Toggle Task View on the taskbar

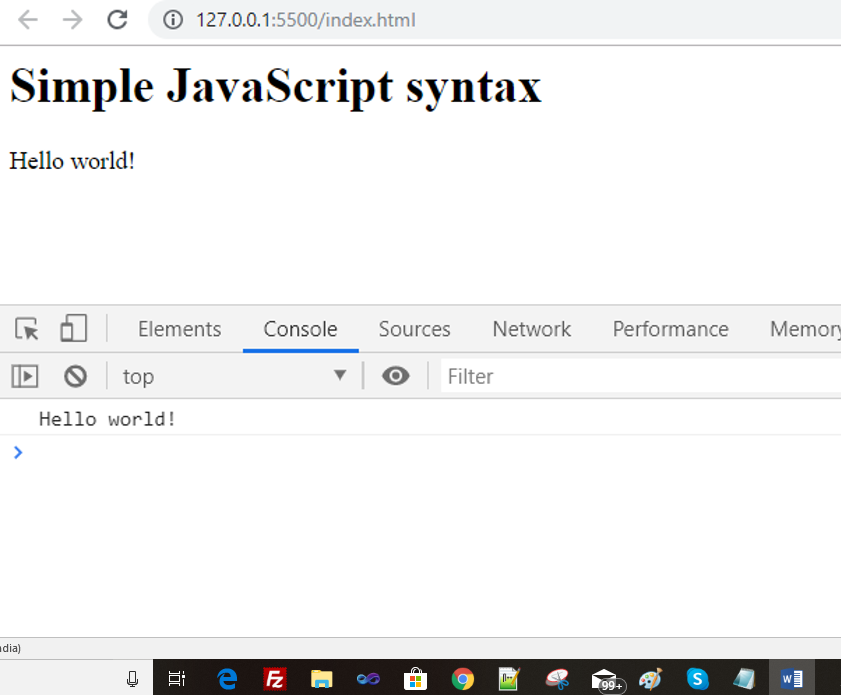click(x=176, y=678)
